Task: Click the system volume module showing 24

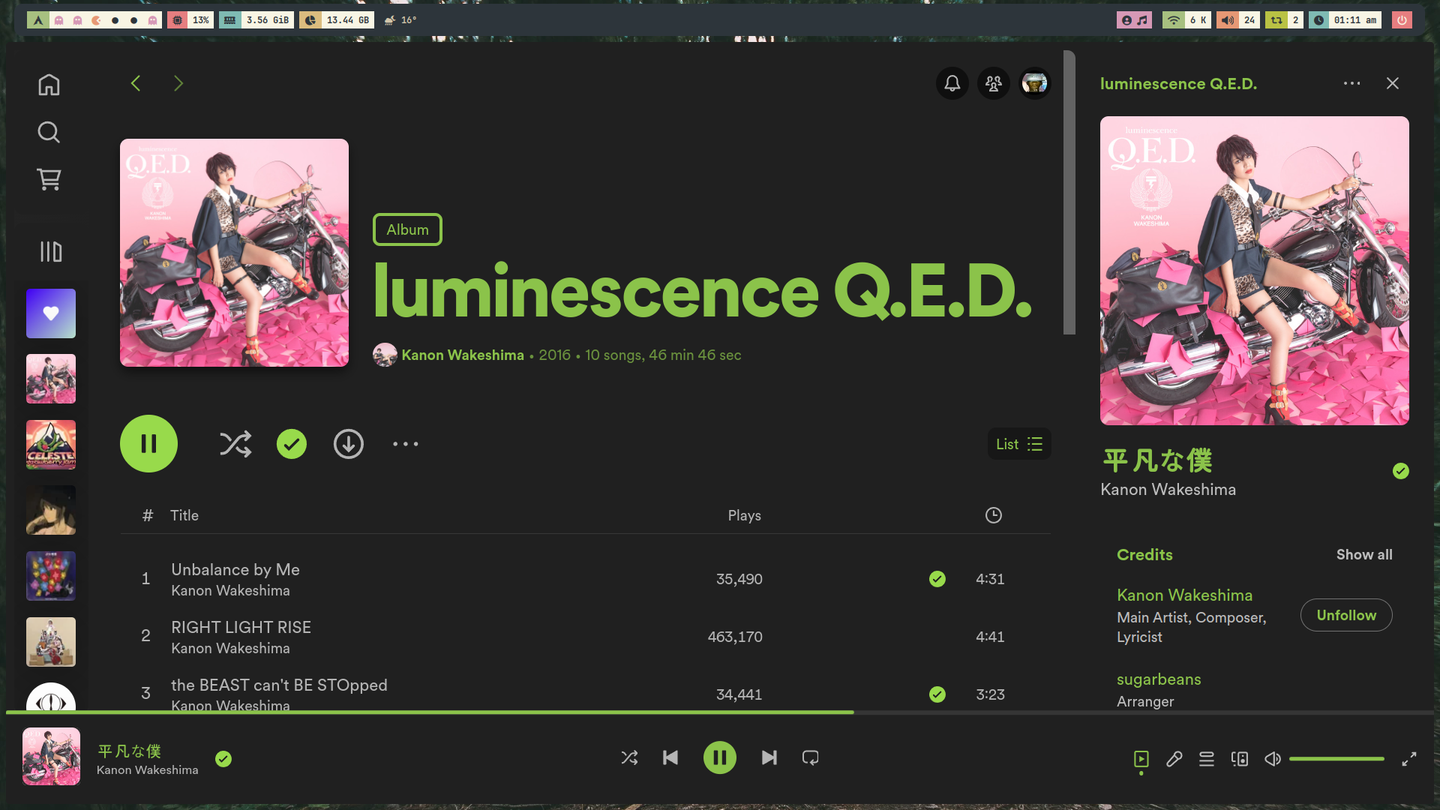Action: (x=1239, y=20)
